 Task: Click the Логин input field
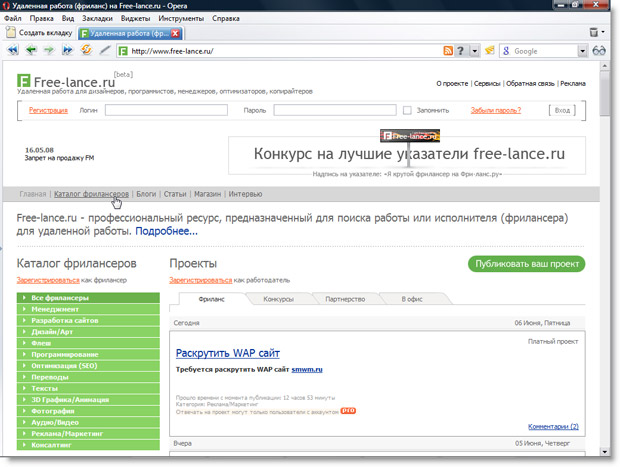(x=166, y=110)
